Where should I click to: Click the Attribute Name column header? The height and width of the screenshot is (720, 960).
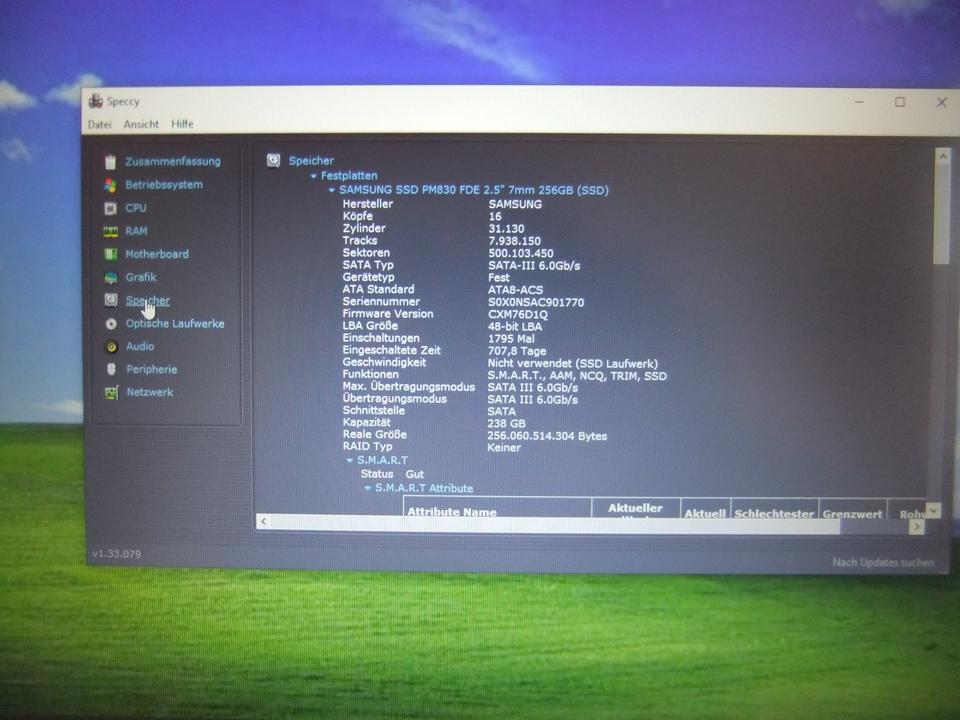452,512
